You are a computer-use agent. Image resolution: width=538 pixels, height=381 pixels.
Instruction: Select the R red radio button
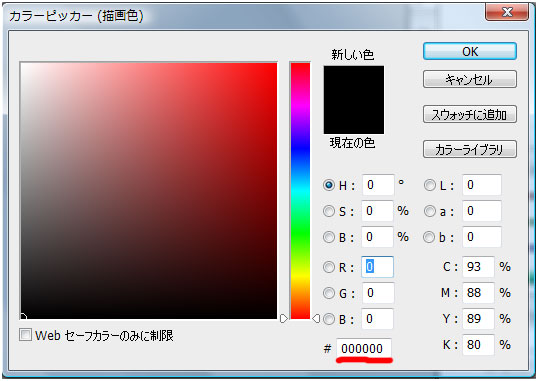coord(329,267)
